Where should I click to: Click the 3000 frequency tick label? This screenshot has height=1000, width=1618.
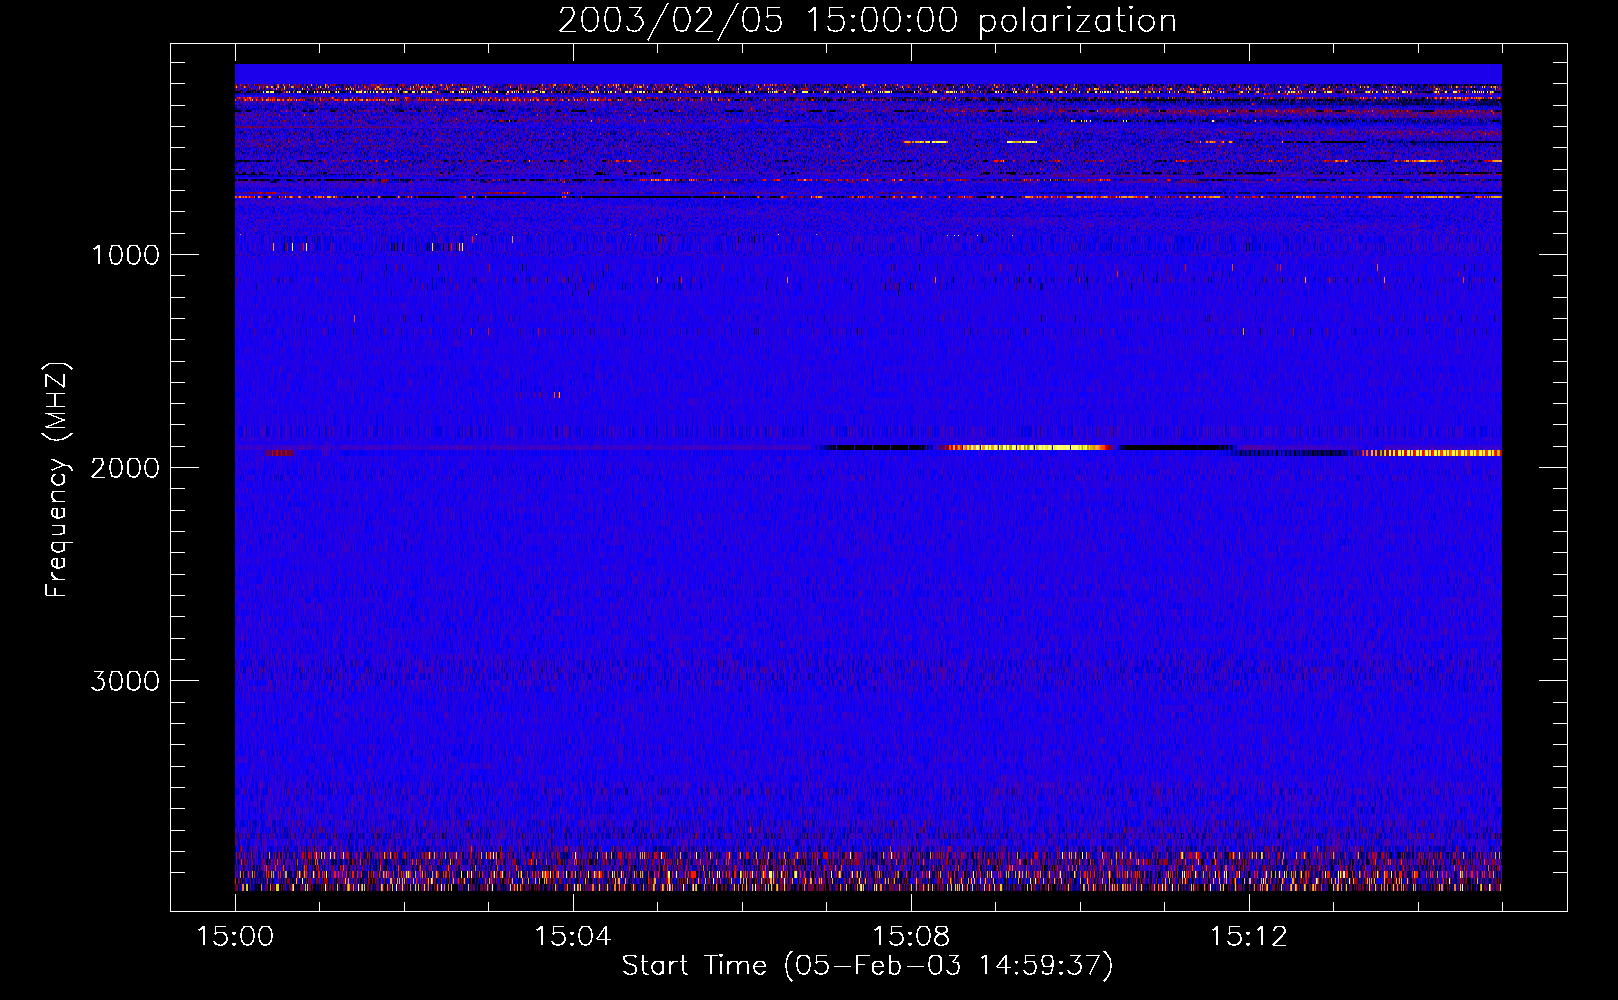(125, 681)
